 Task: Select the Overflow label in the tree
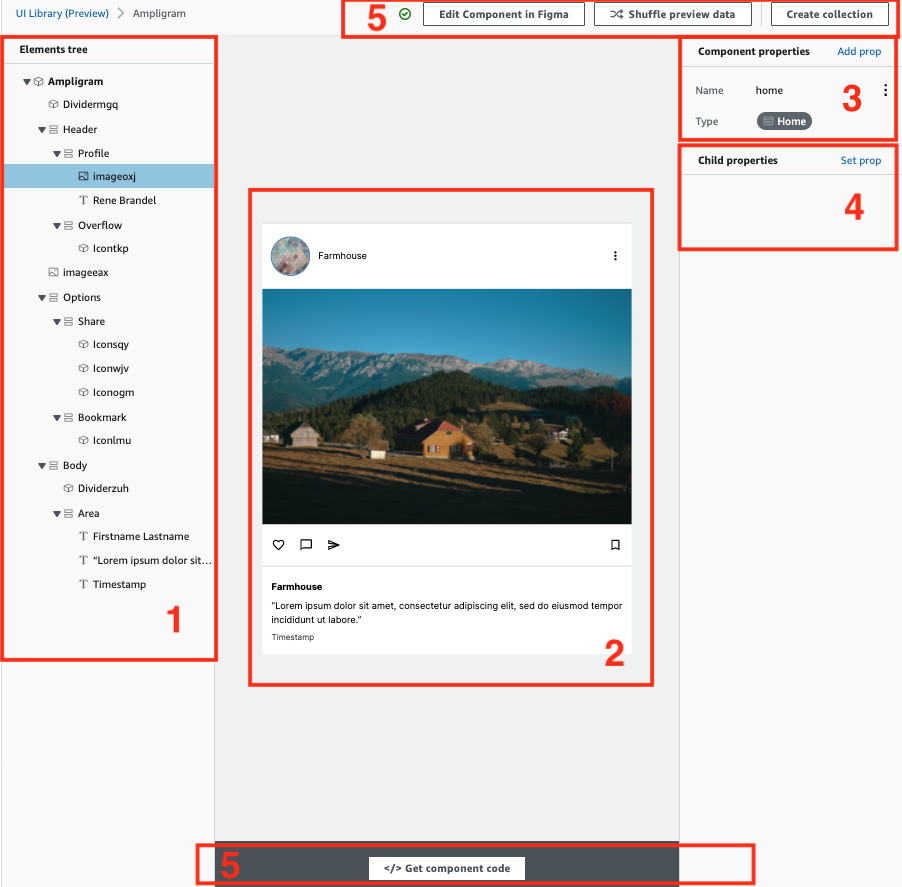coord(100,225)
